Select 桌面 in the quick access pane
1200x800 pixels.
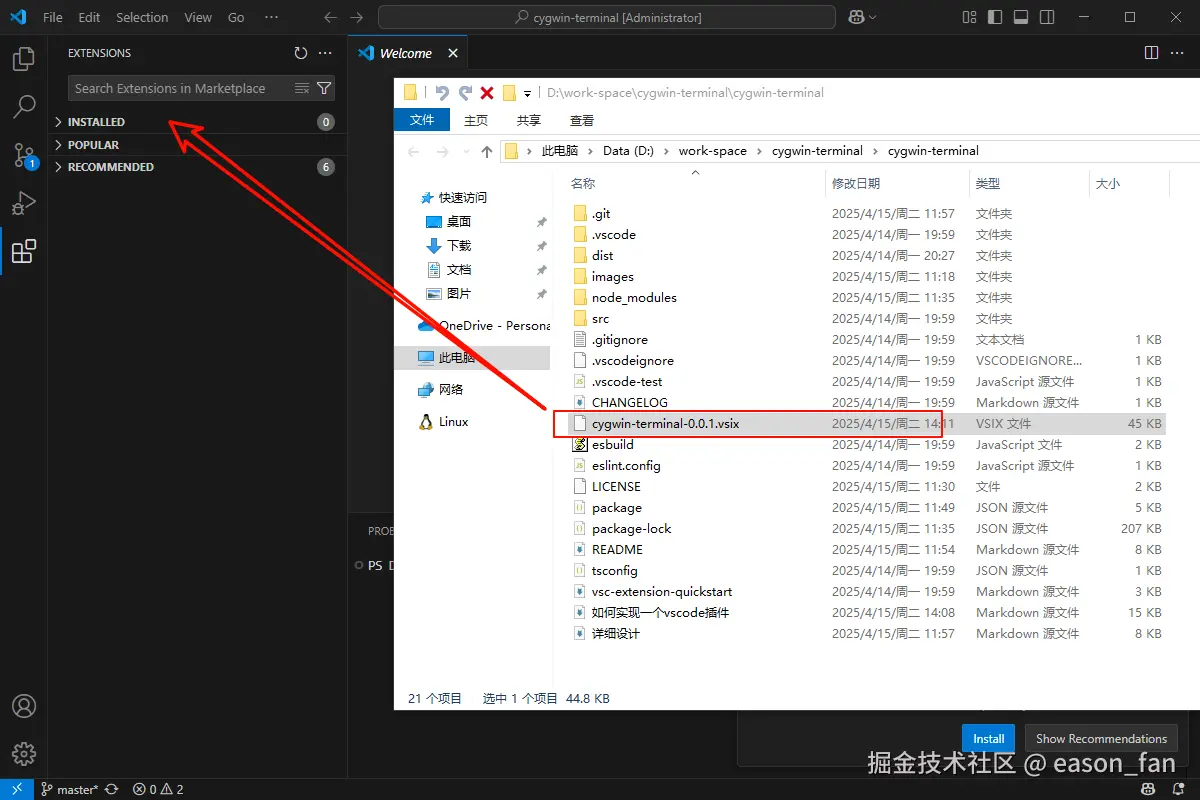(x=459, y=222)
